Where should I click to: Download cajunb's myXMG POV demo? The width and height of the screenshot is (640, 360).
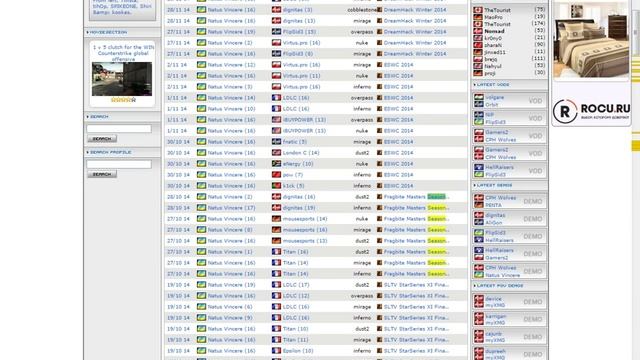[533, 337]
